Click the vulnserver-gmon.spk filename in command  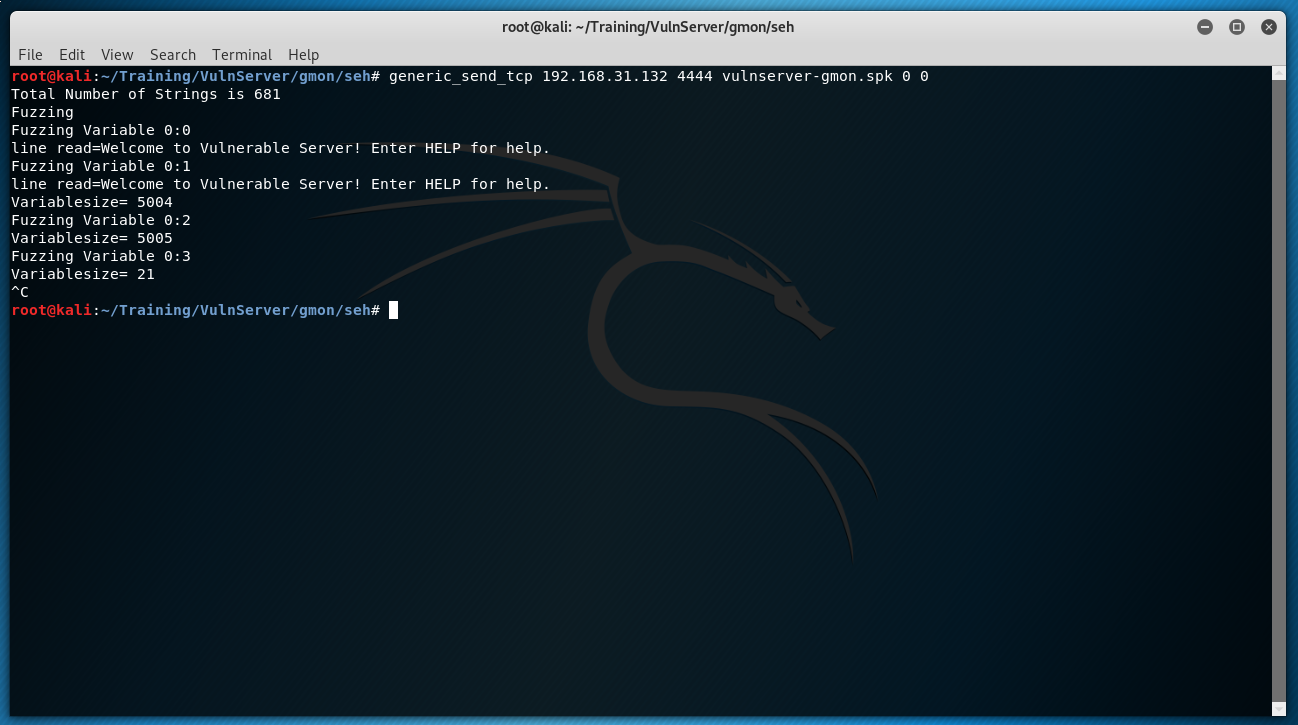[807, 76]
